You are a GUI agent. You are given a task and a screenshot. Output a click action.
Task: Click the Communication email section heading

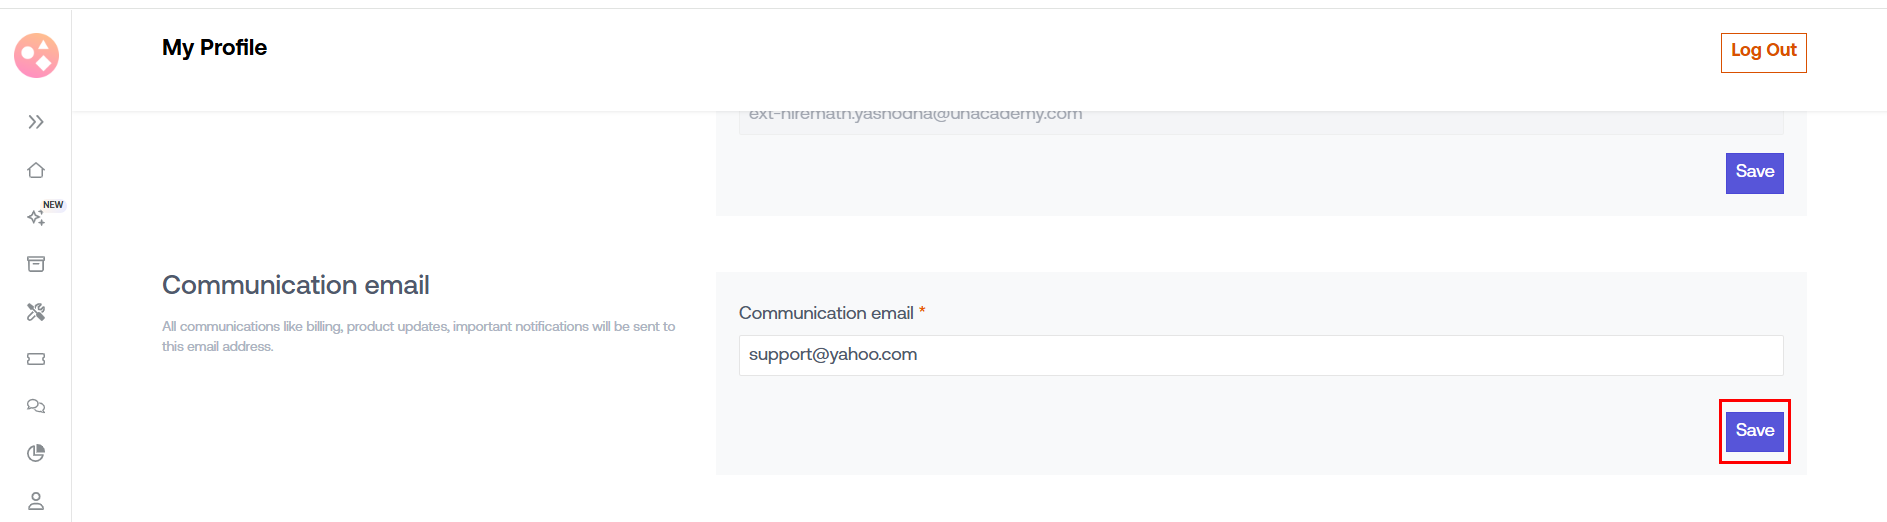296,285
